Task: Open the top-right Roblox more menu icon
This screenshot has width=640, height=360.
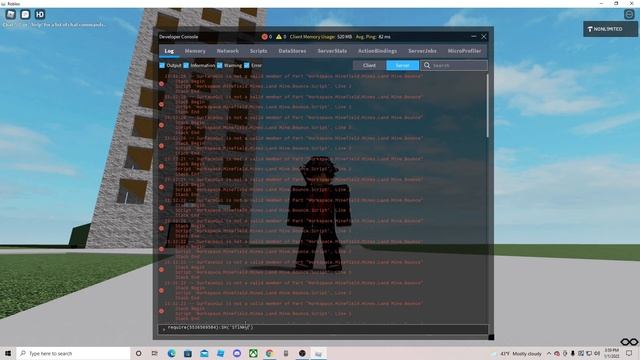Action: click(x=629, y=15)
